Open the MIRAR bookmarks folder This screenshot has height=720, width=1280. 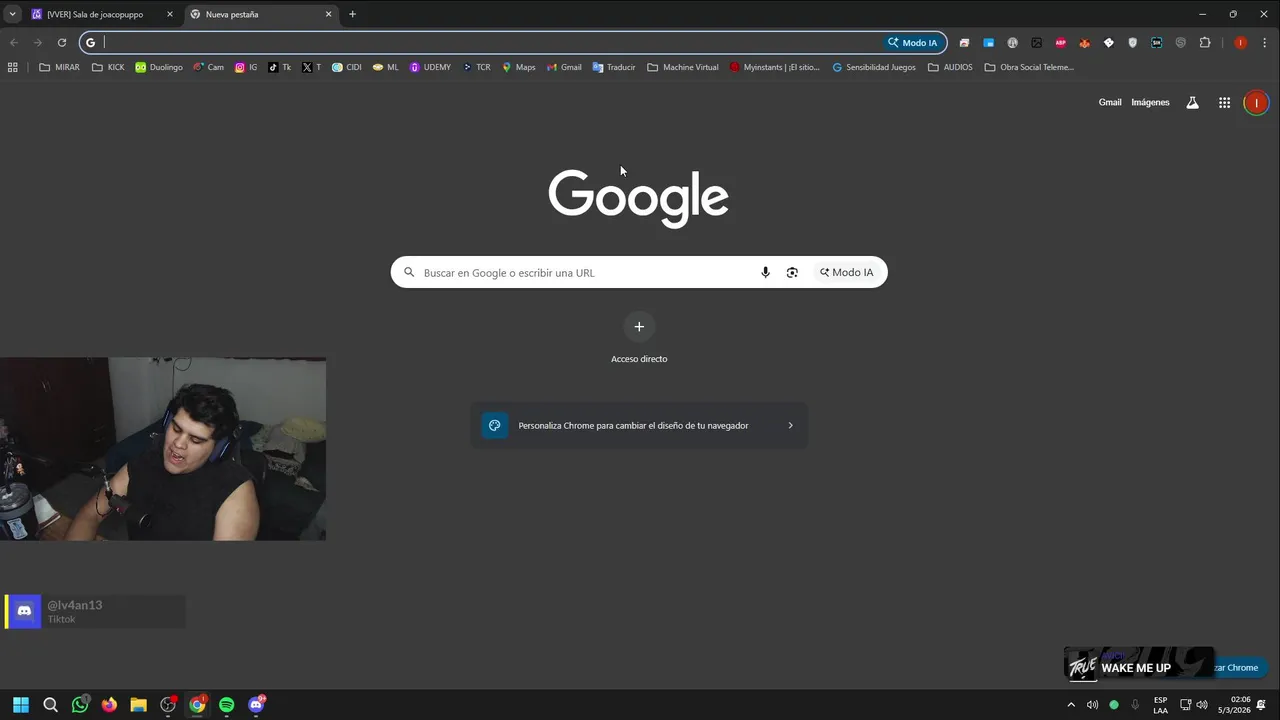[59, 67]
